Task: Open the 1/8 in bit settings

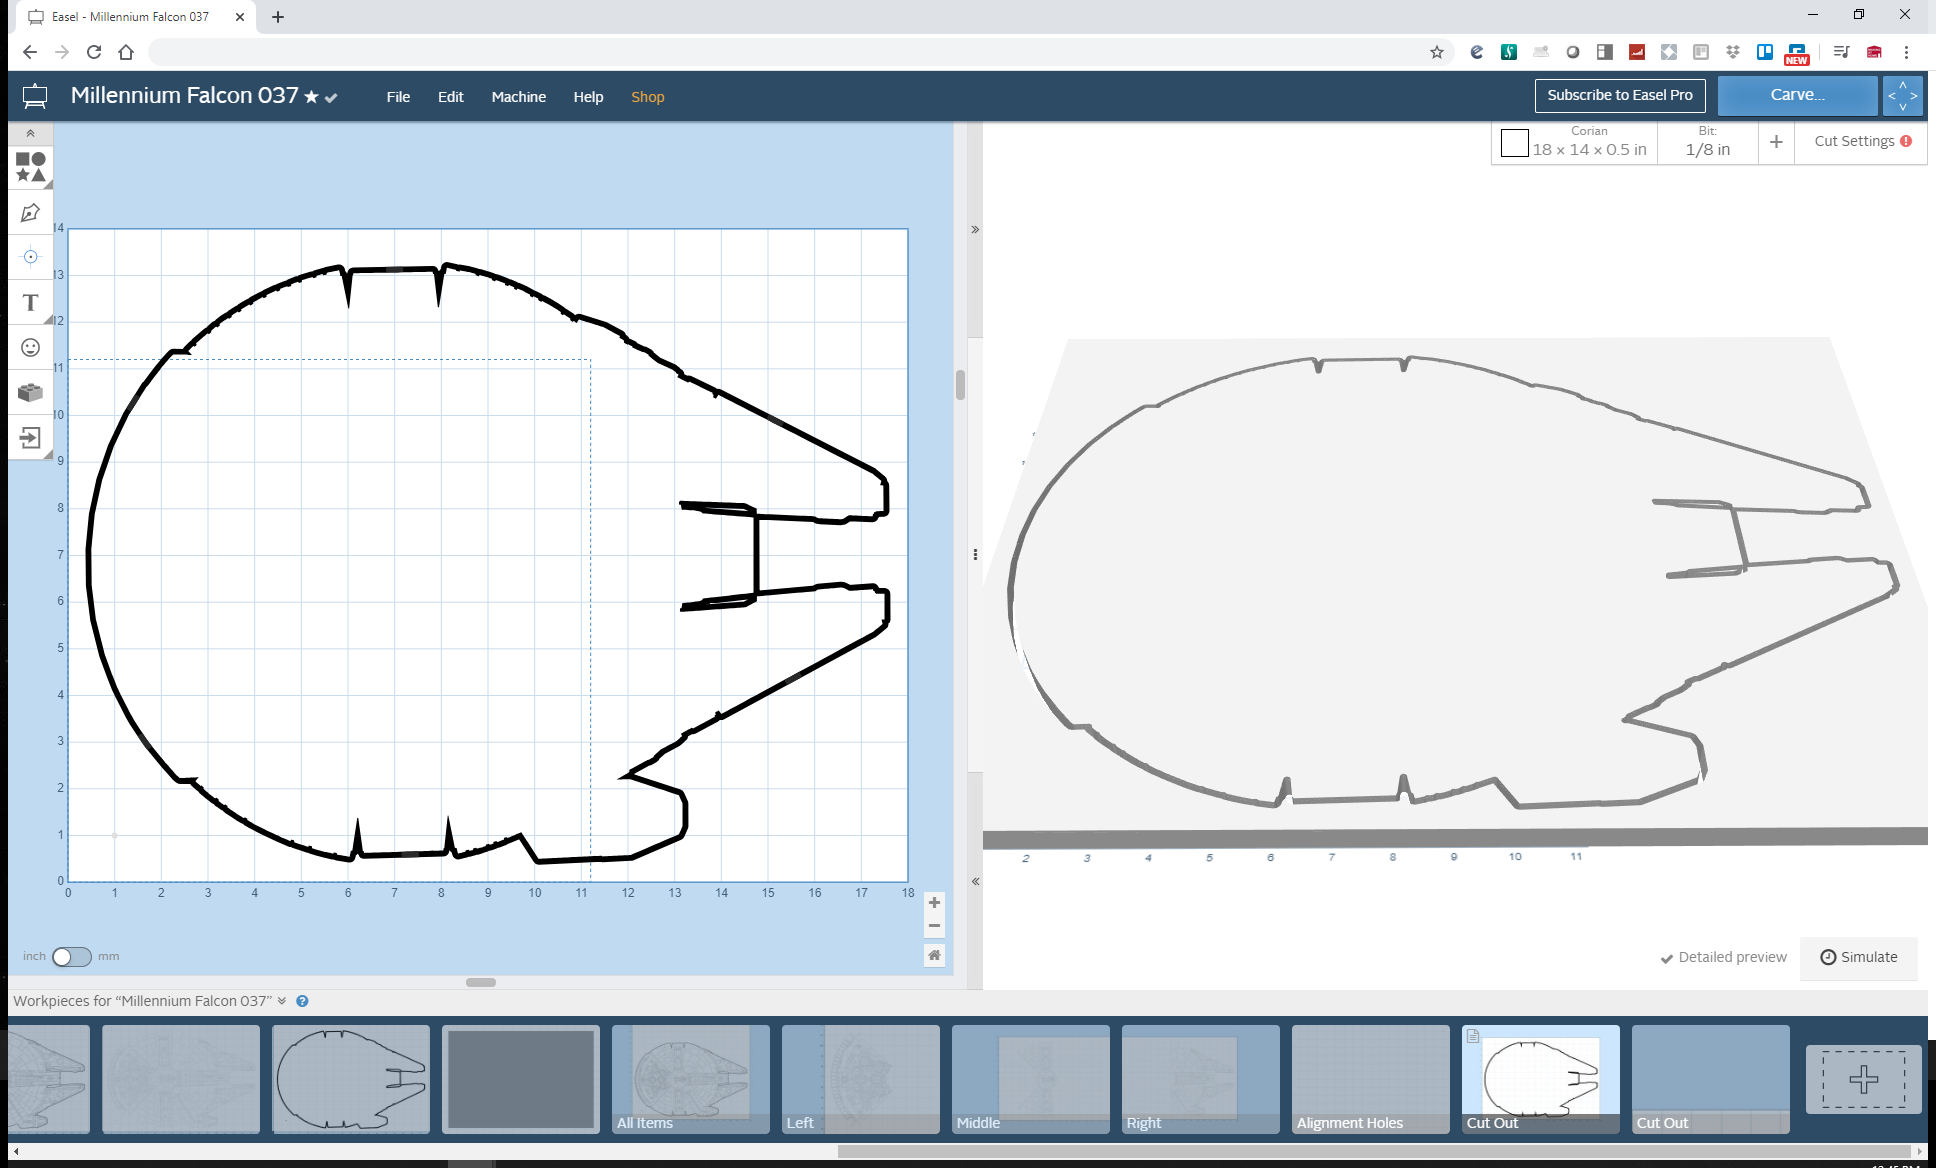Action: [1707, 143]
